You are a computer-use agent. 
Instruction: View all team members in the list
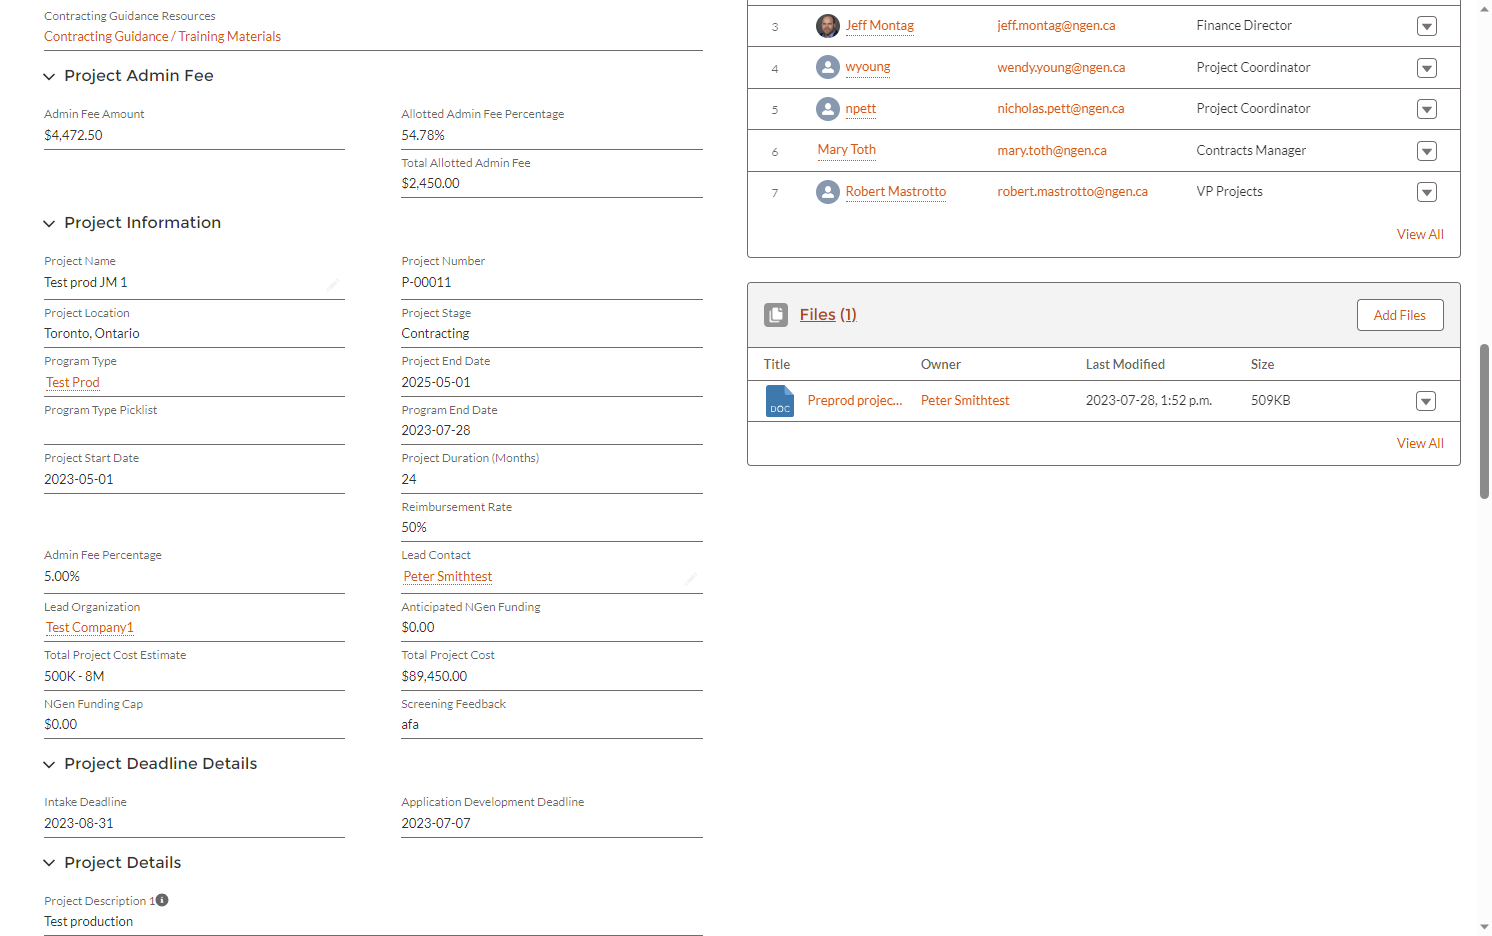point(1420,234)
